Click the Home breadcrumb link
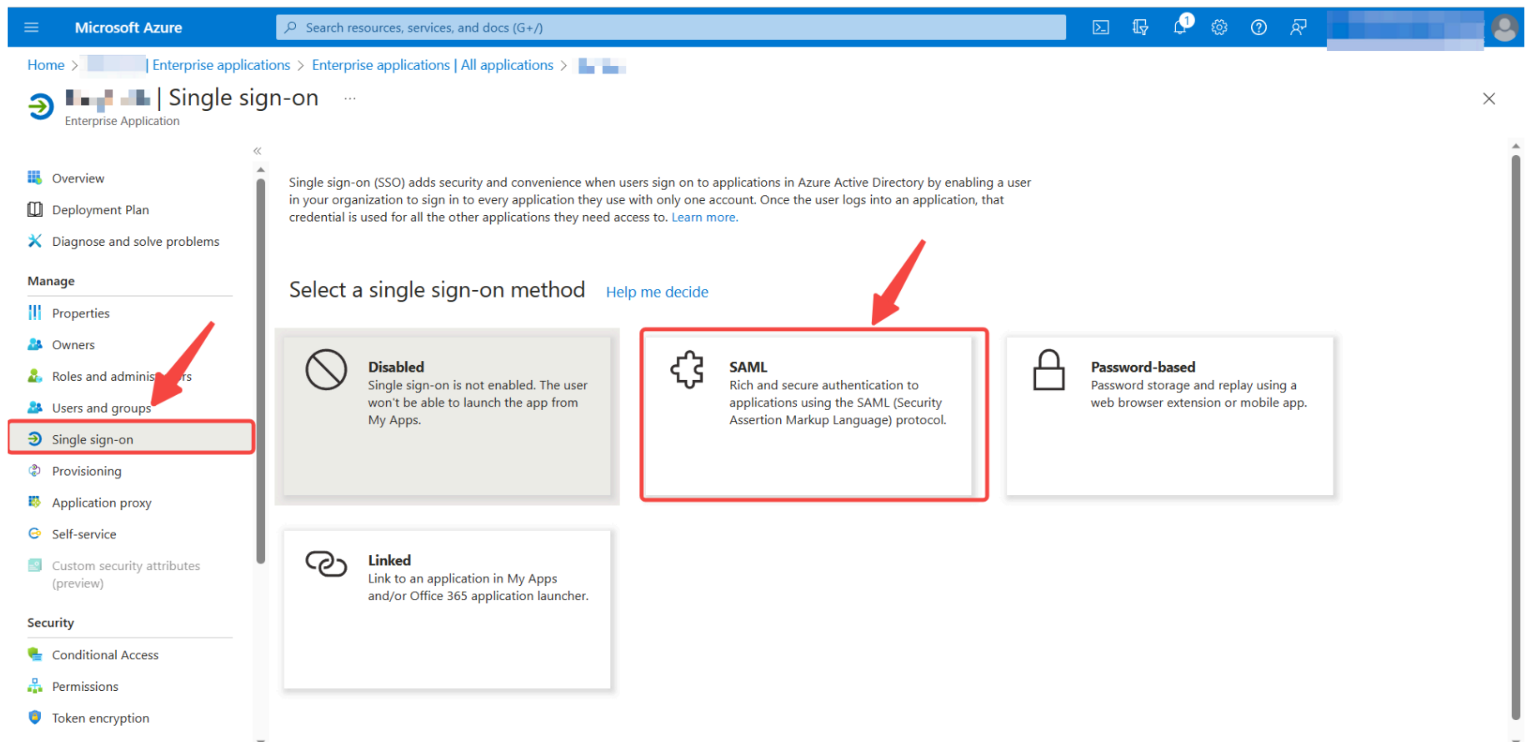Image resolution: width=1539 pixels, height=742 pixels. [46, 65]
